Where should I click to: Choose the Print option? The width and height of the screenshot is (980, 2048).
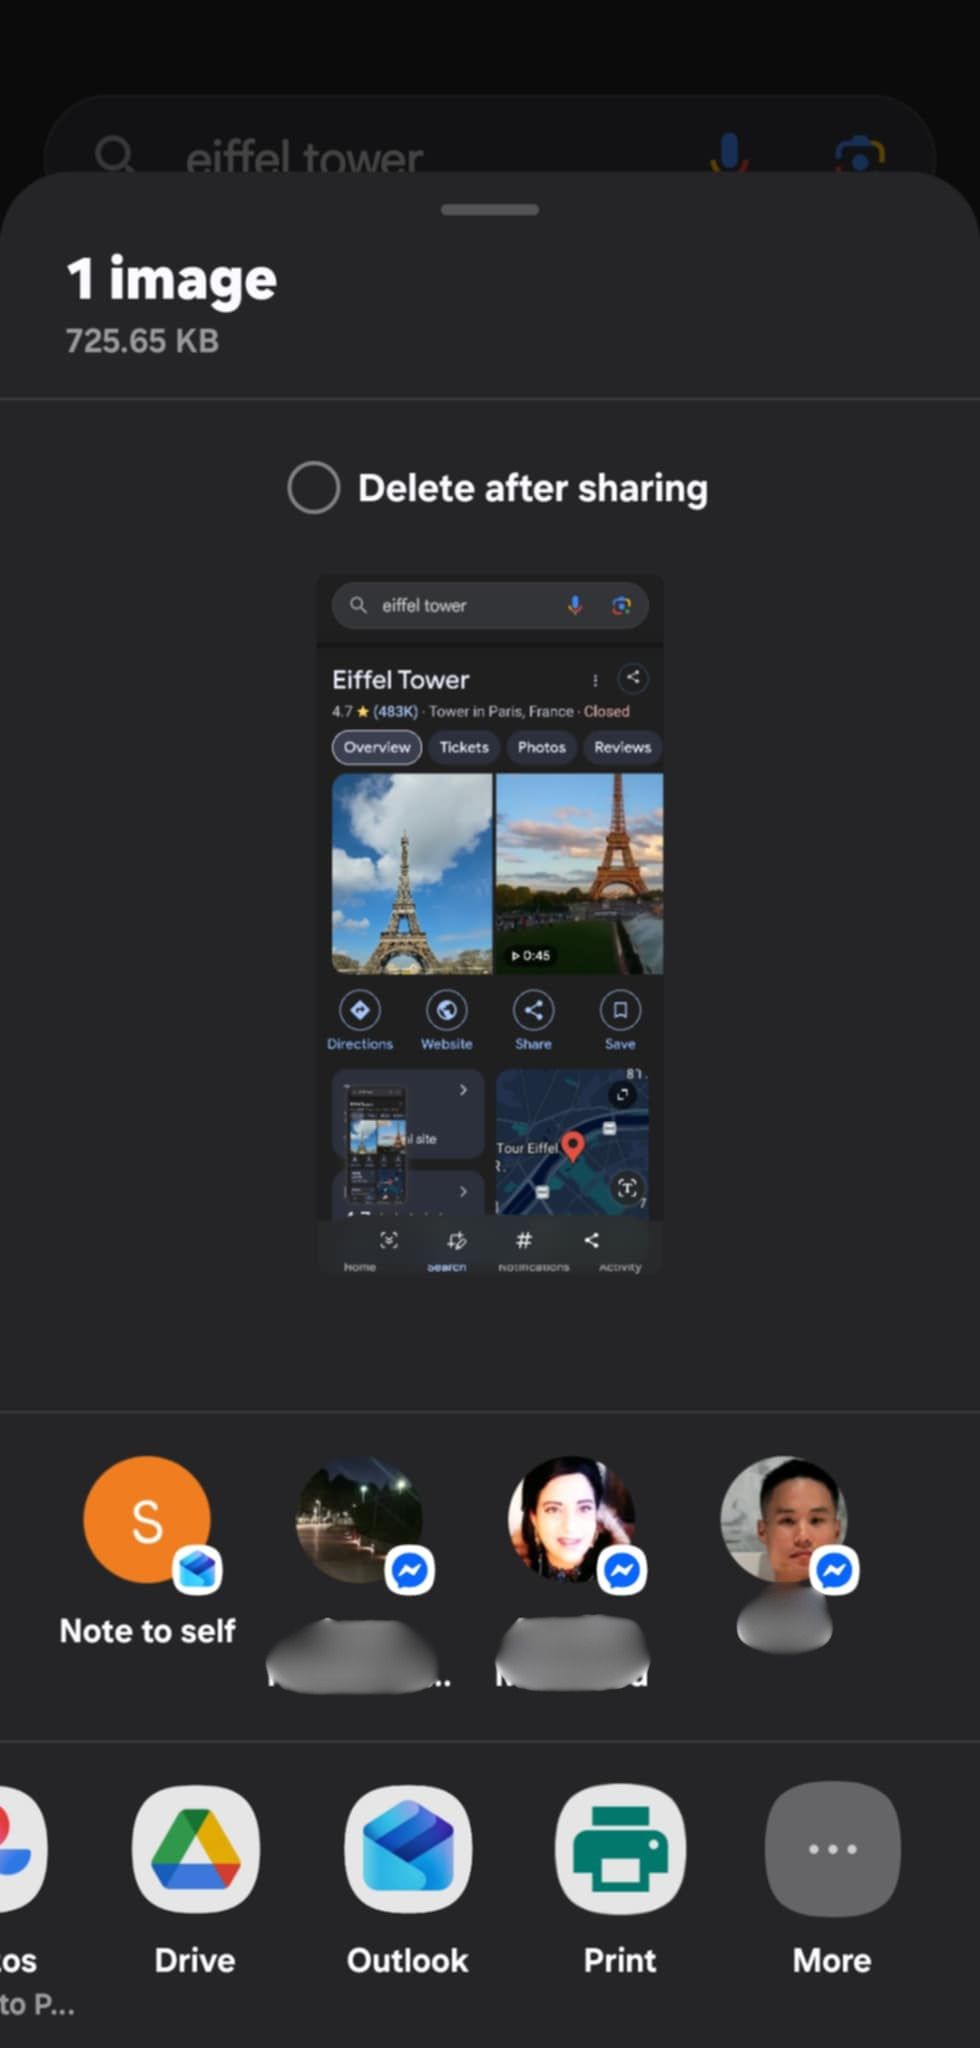tap(620, 1880)
